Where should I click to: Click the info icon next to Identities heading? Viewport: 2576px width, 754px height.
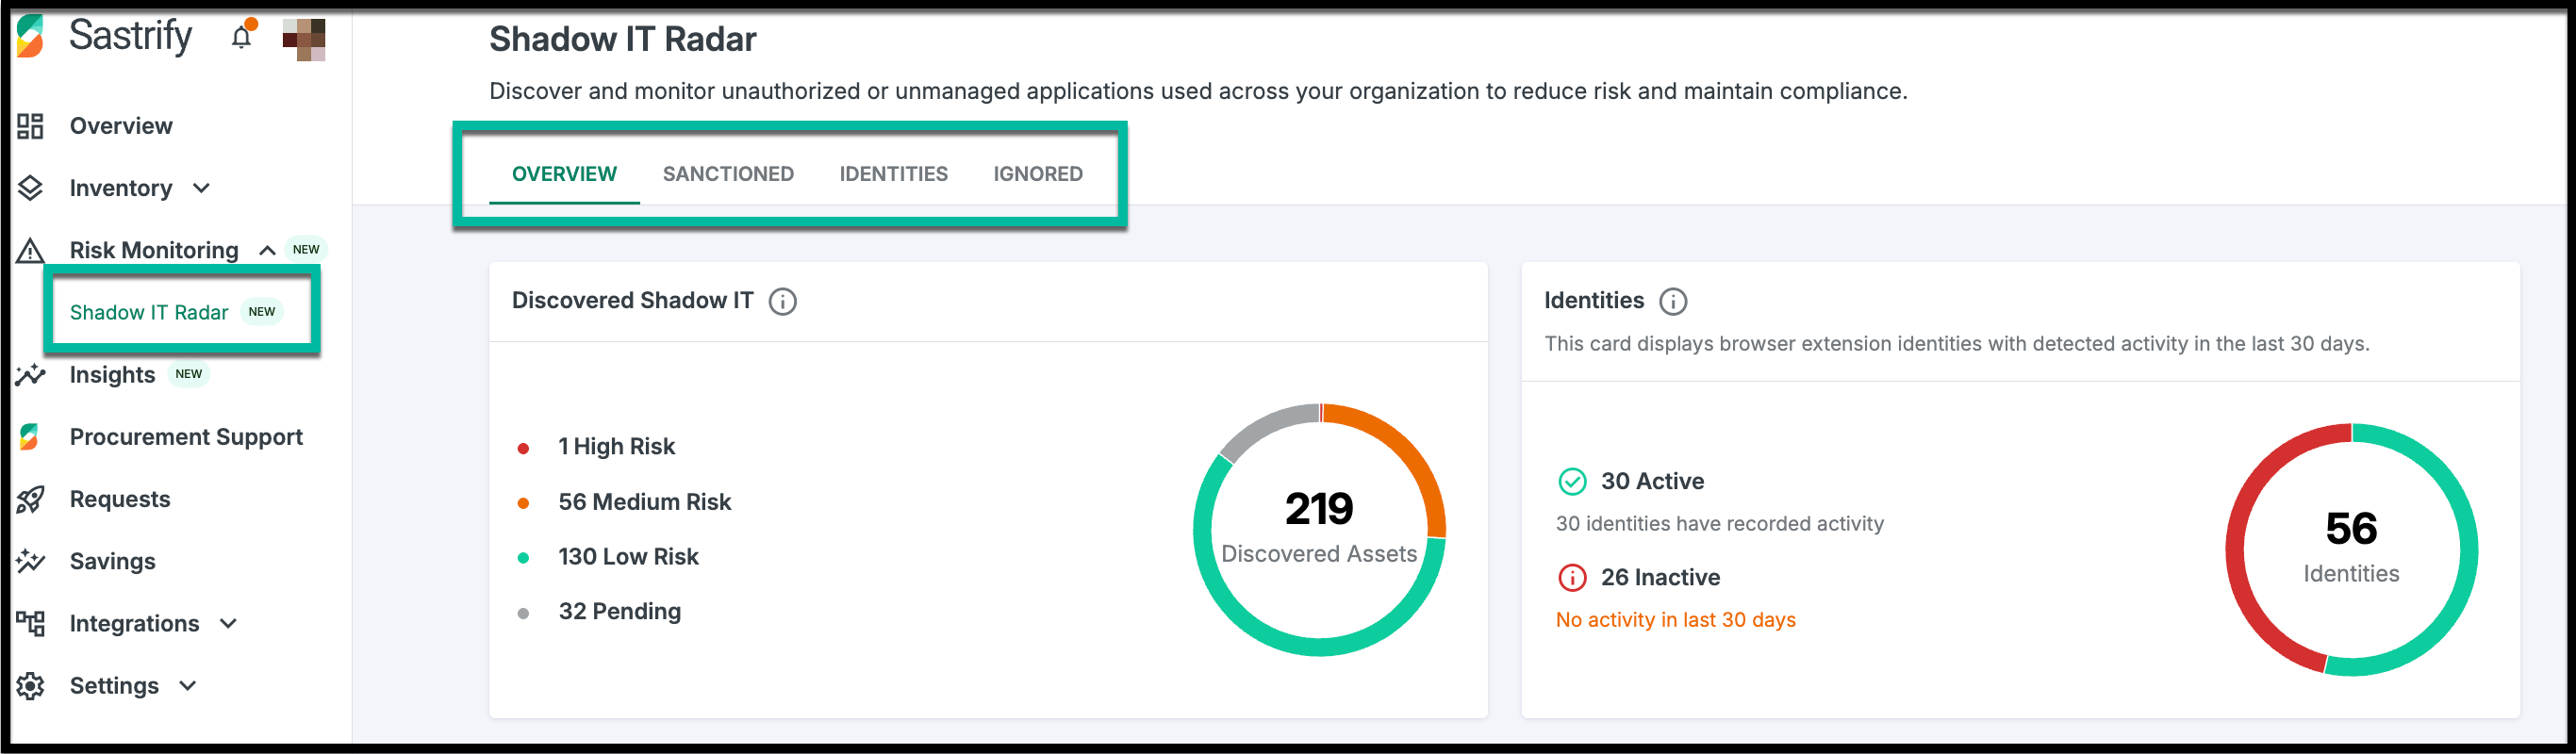pos(1672,301)
